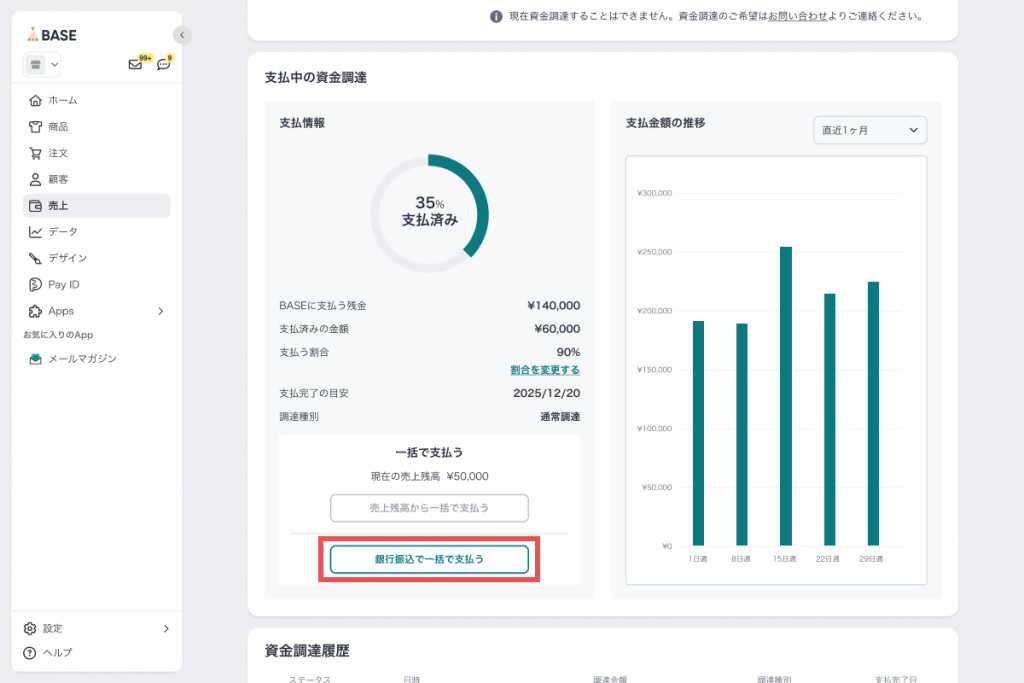Click 銀行振込で一括で支払う button
Screen dimensions: 1024x683
[x=429, y=559]
